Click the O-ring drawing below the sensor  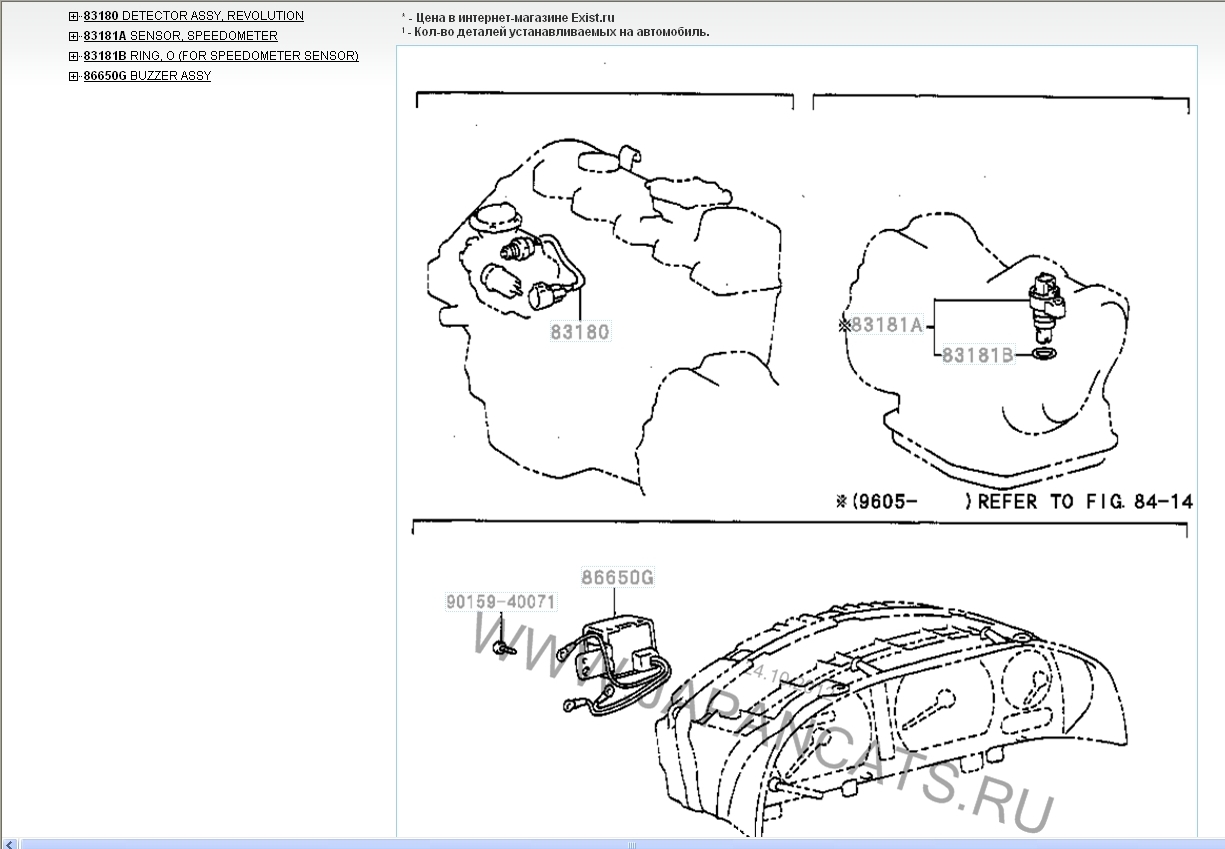(x=1043, y=354)
